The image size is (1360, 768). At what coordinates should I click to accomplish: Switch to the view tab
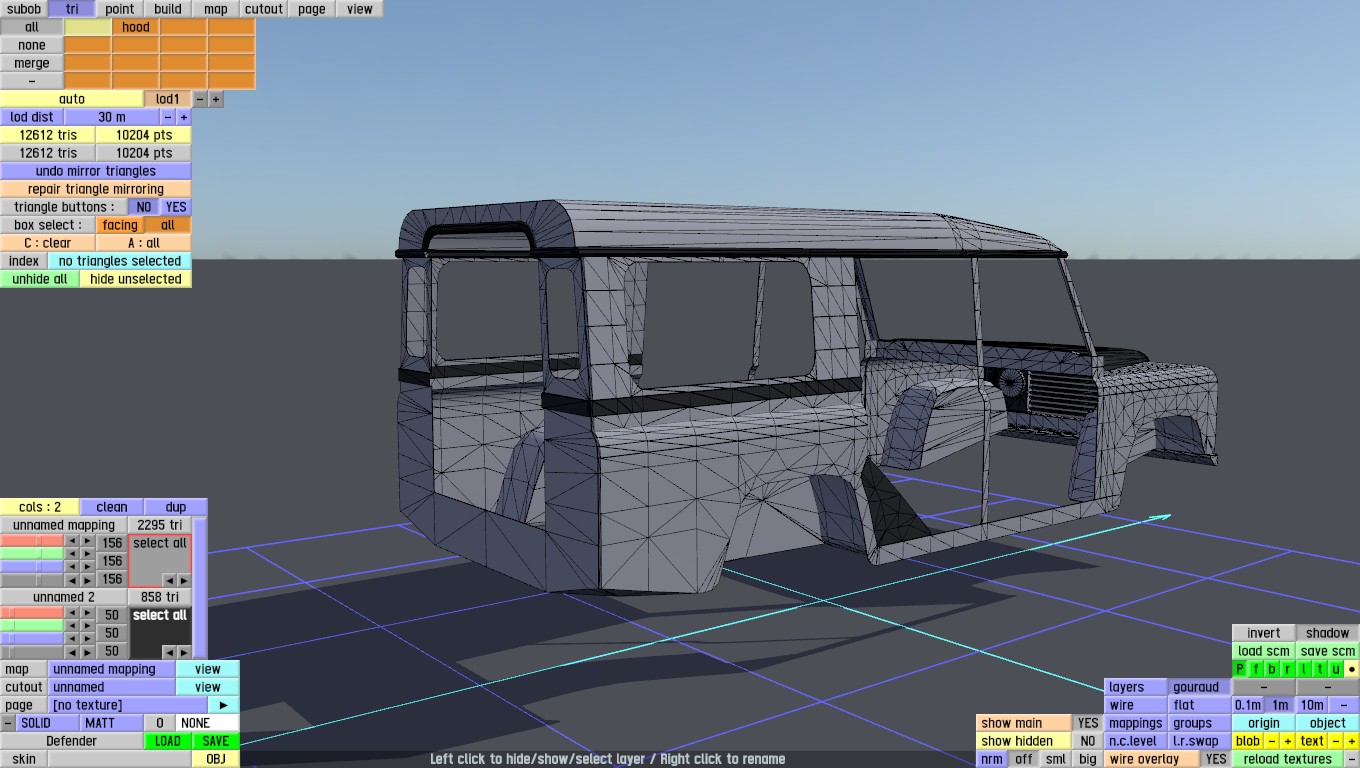[x=360, y=9]
